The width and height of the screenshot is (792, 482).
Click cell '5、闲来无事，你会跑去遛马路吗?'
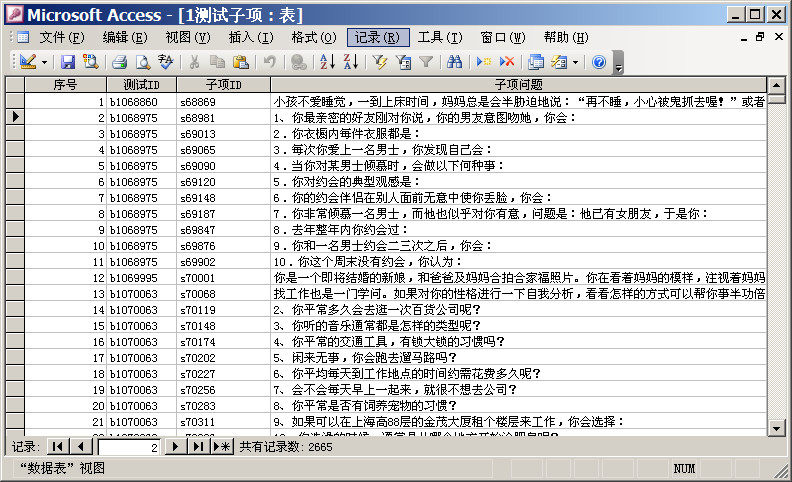(x=519, y=358)
